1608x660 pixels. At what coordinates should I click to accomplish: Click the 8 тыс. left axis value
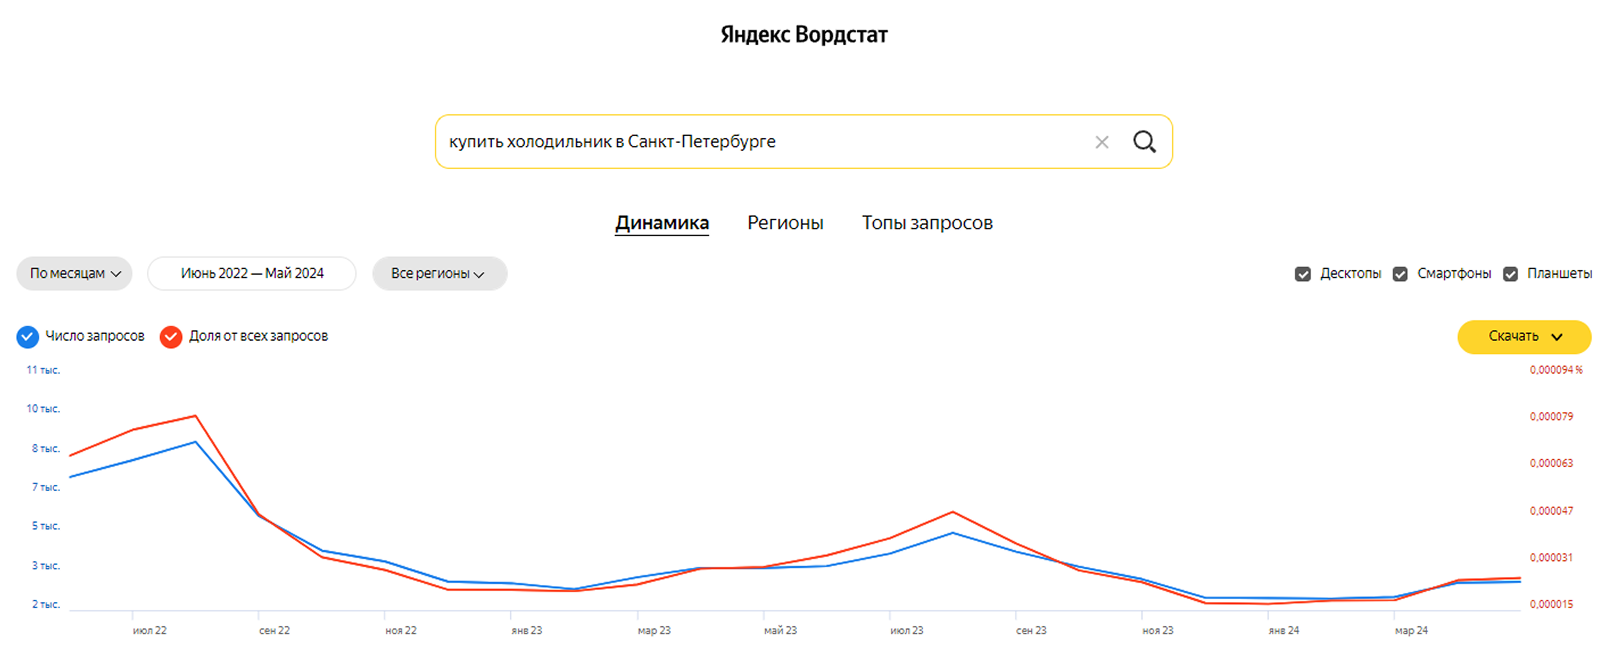[x=46, y=449]
